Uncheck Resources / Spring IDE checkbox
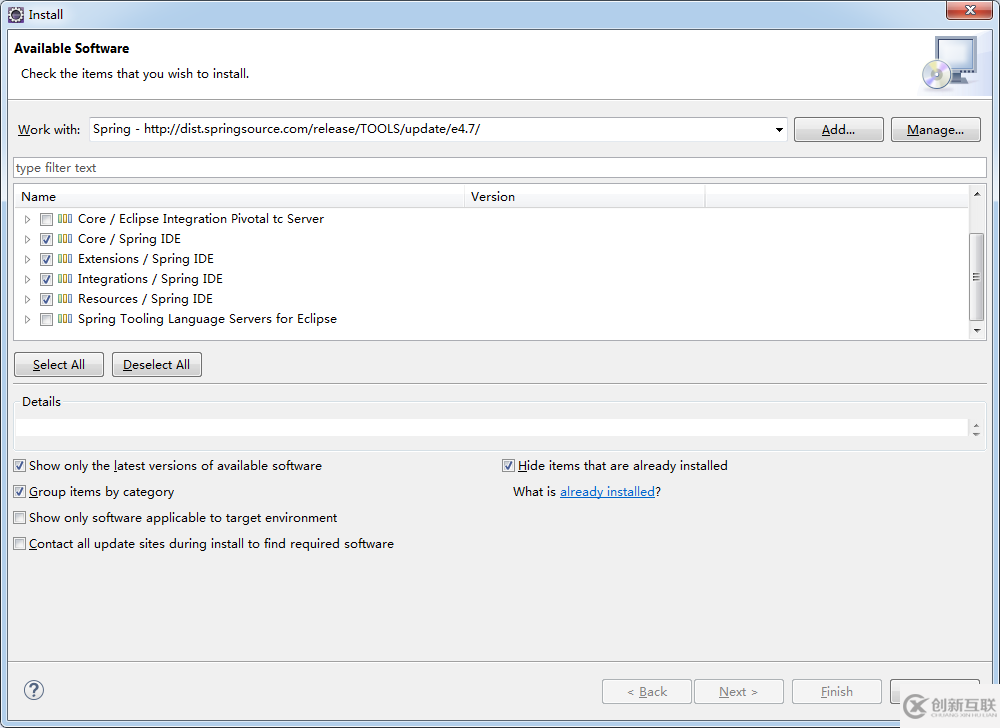1000x728 pixels. [46, 300]
